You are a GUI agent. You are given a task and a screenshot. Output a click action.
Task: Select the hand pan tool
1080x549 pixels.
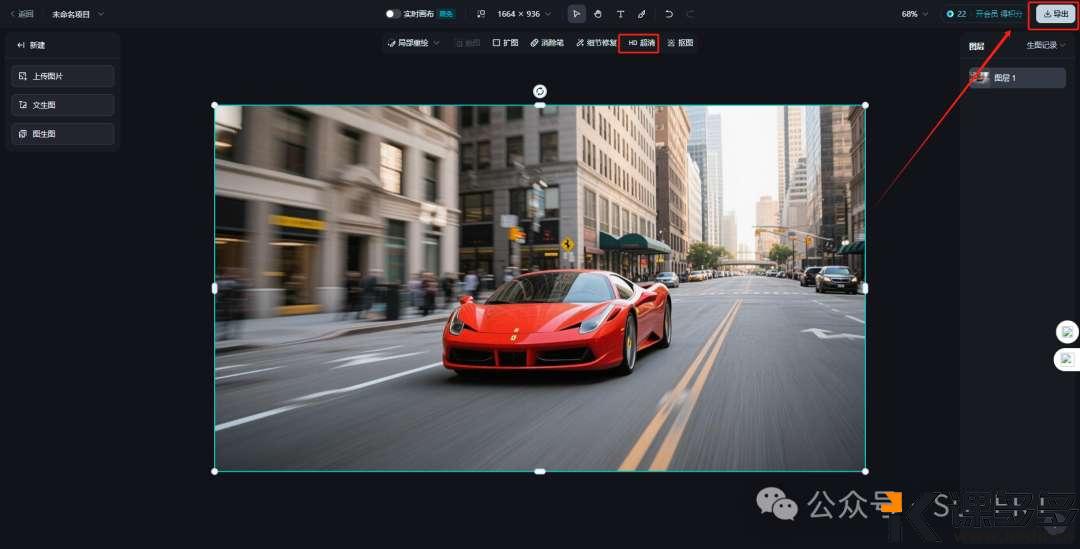[x=598, y=14]
